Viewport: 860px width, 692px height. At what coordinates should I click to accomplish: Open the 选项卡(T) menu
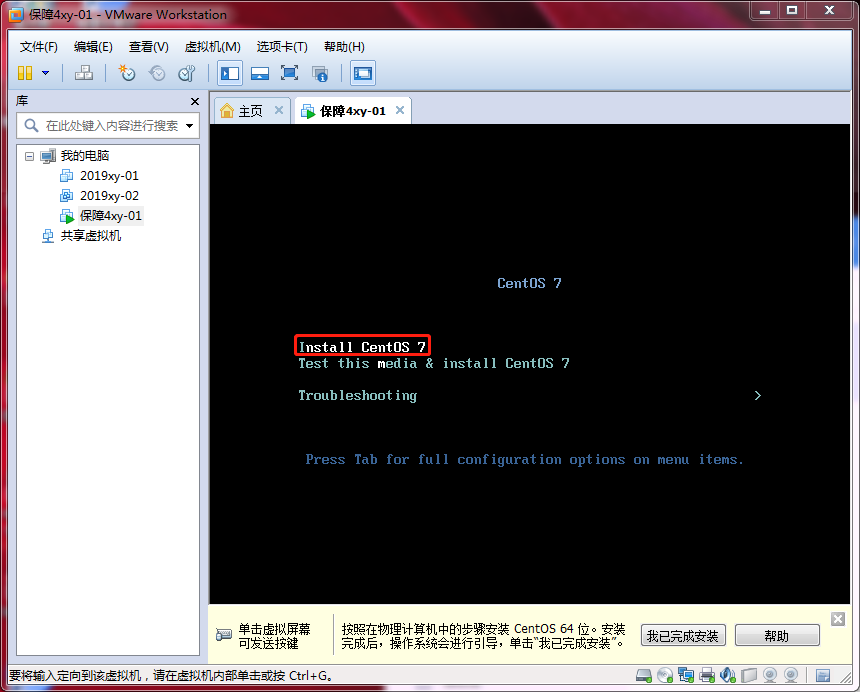282,47
